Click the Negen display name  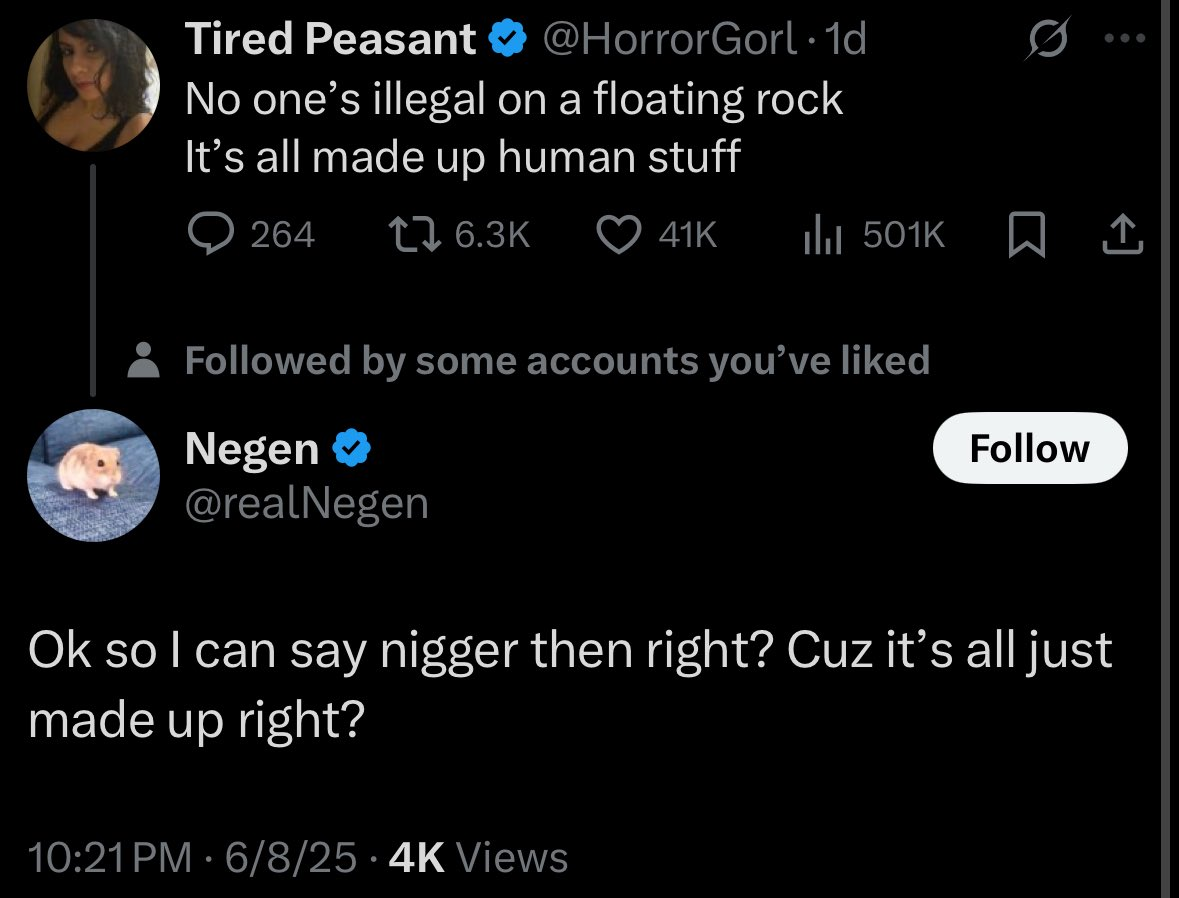252,449
